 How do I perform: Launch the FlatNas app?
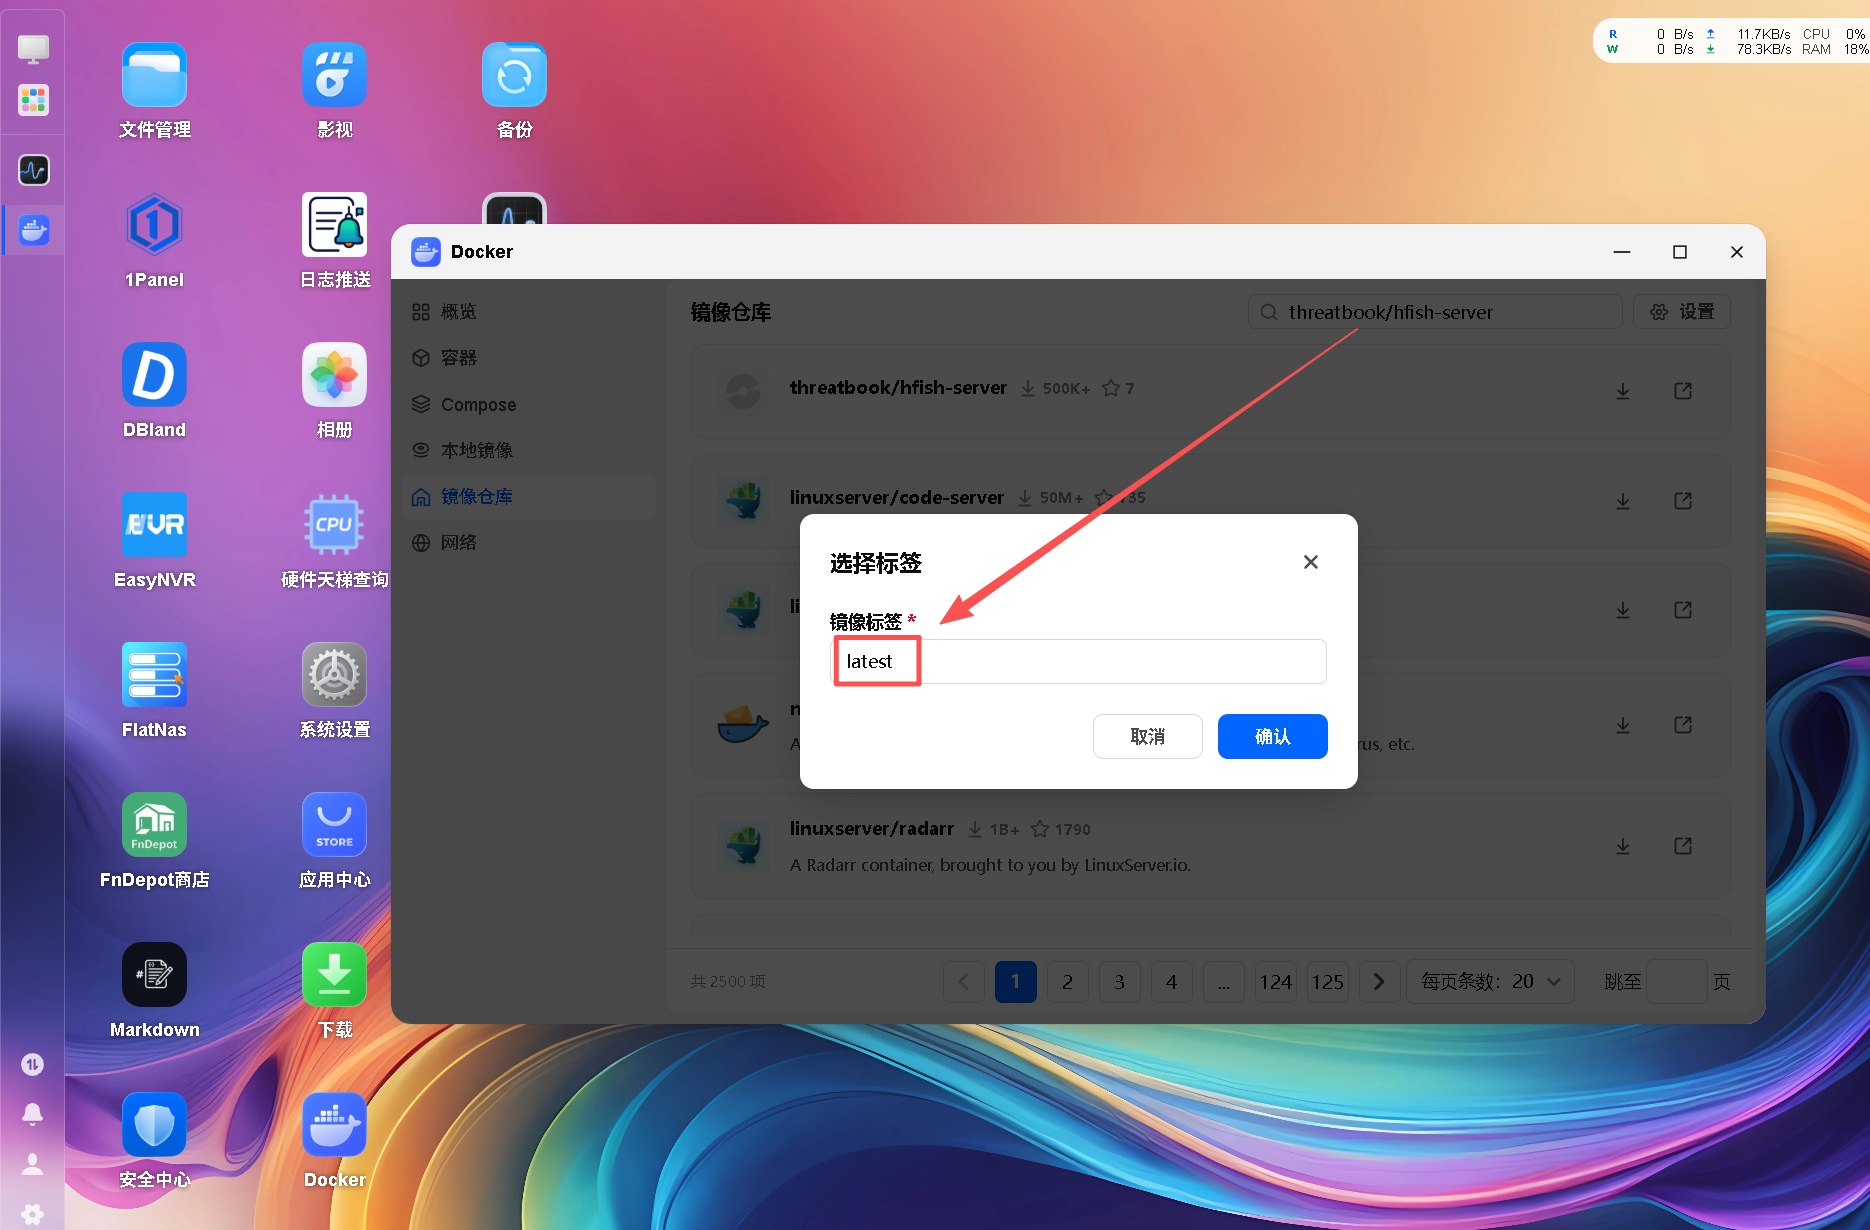pyautogui.click(x=154, y=675)
